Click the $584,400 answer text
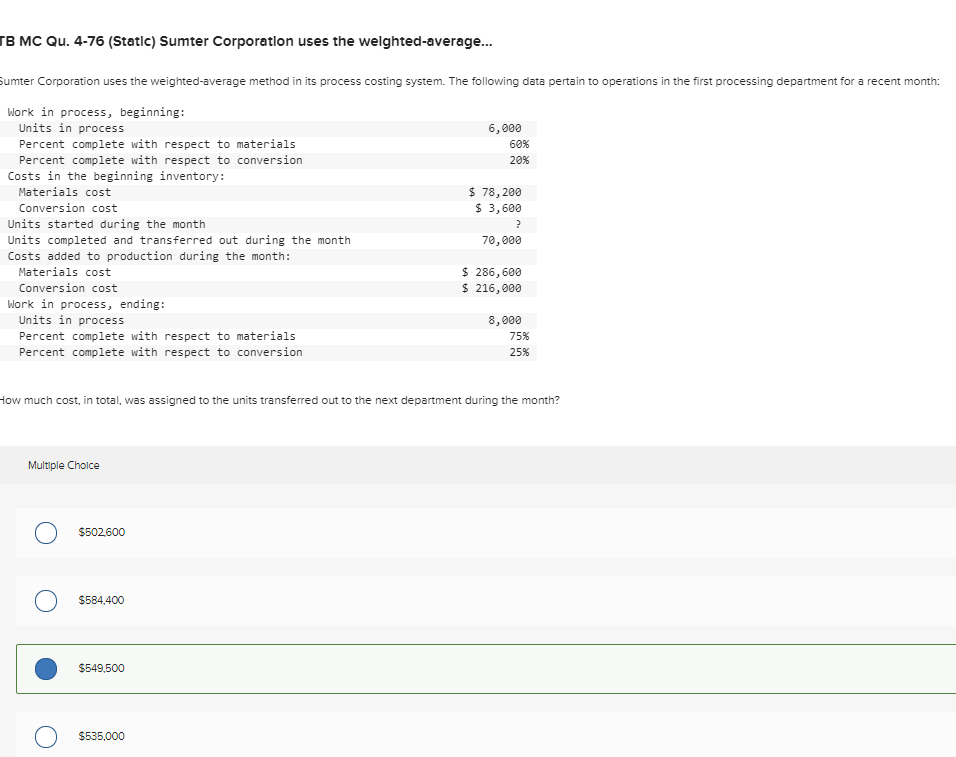956x757 pixels. (x=101, y=600)
